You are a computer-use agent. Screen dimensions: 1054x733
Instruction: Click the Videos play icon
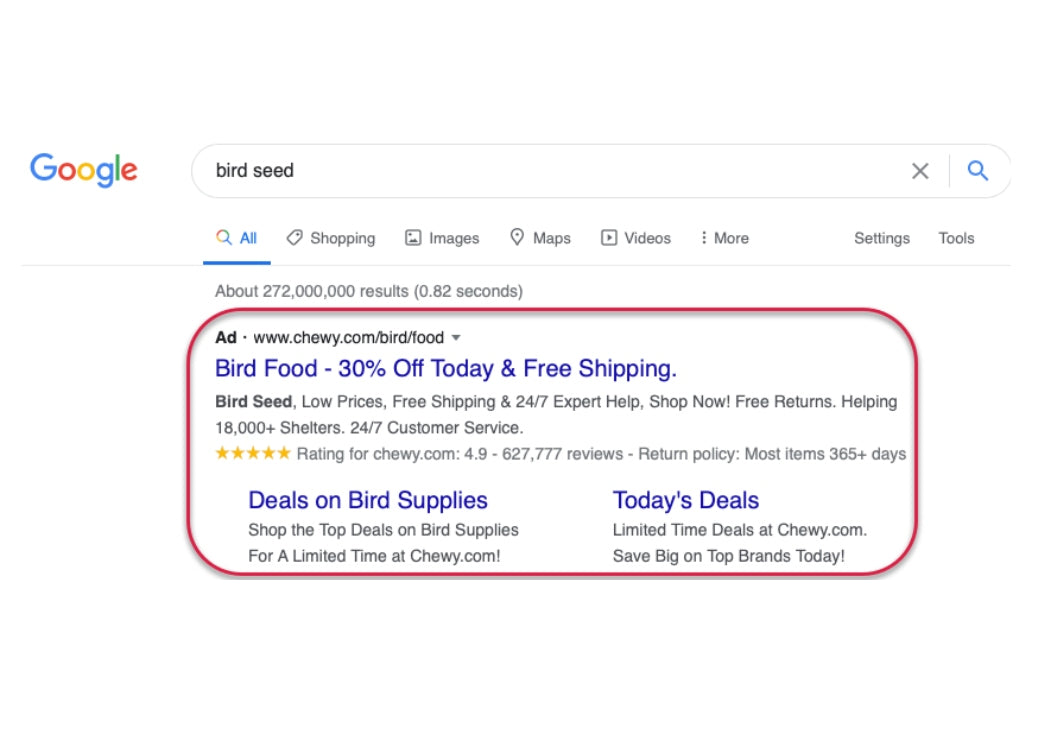(608, 238)
